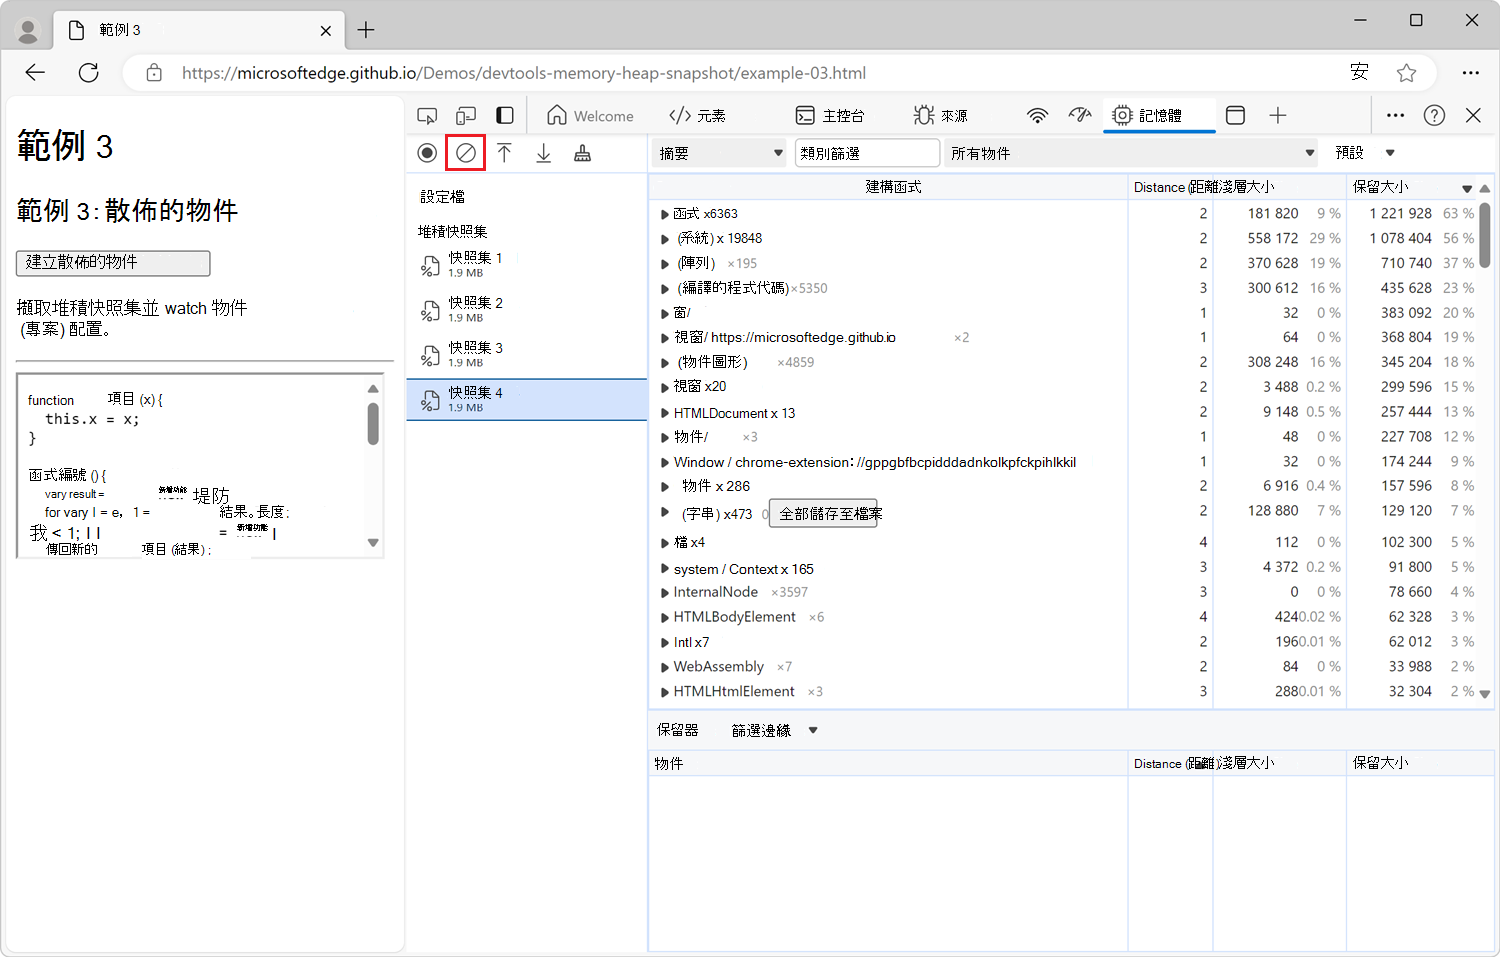The height and width of the screenshot is (957, 1500).
Task: Switch to the 元素 tab
Action: (x=698, y=116)
